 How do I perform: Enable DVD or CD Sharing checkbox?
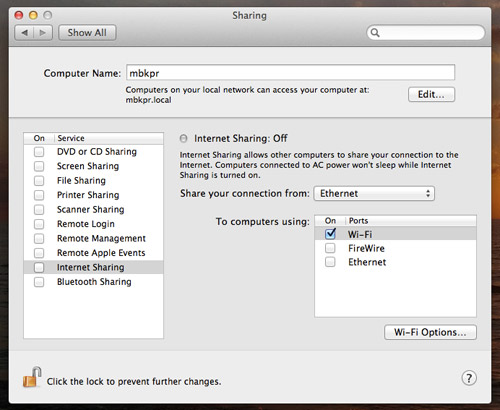point(39,152)
